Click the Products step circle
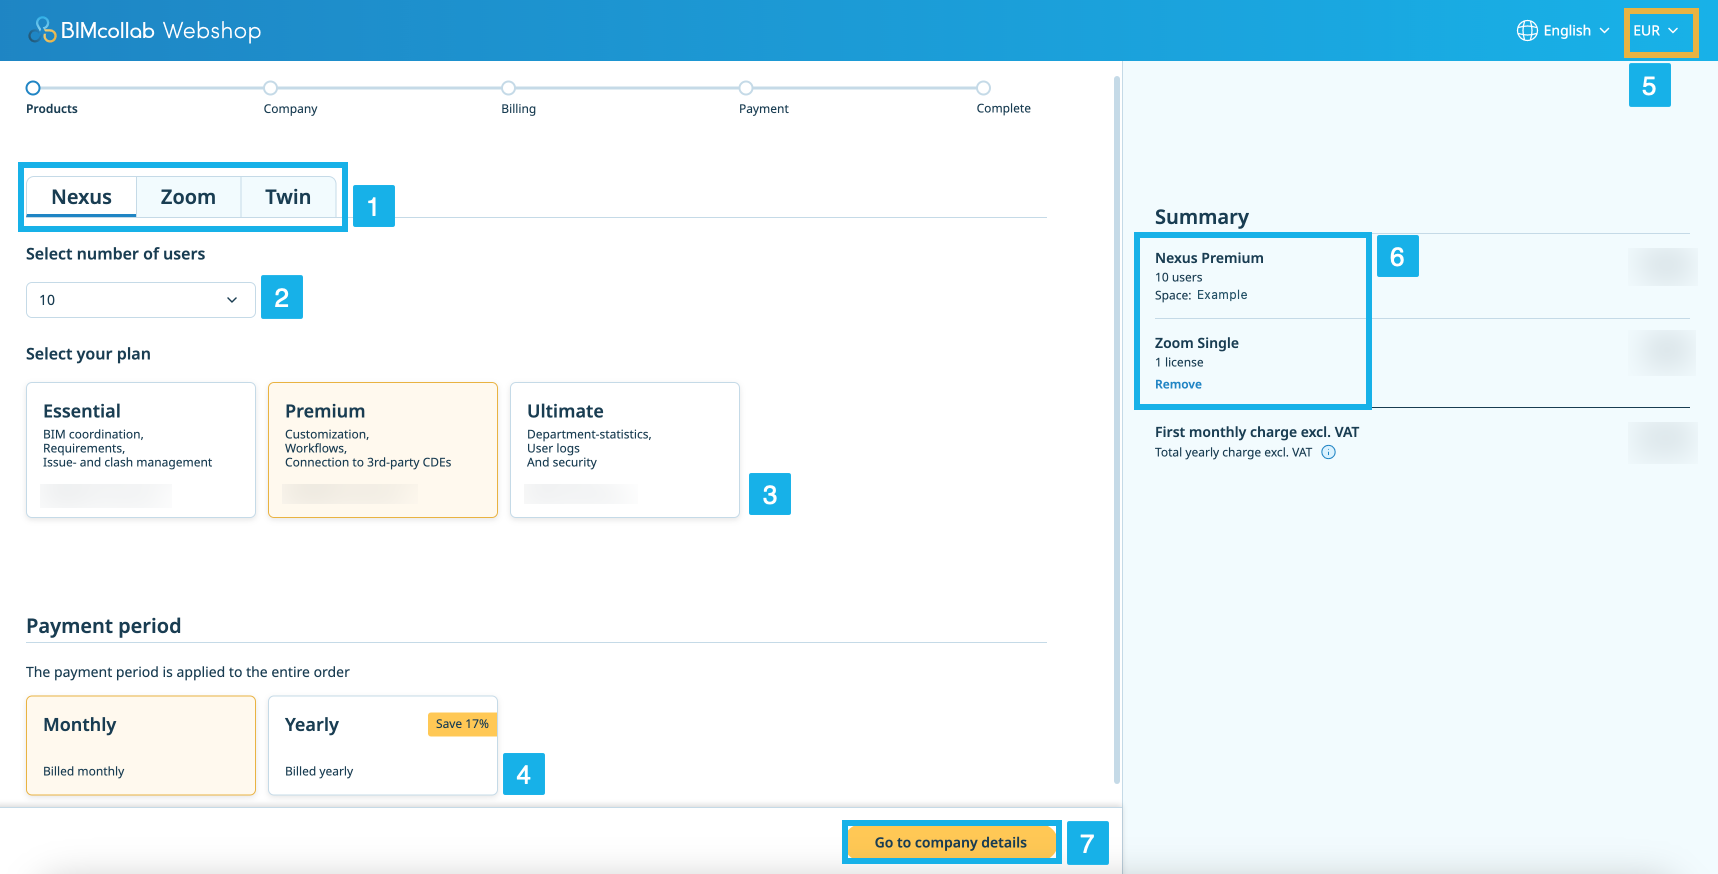 pyautogui.click(x=33, y=88)
